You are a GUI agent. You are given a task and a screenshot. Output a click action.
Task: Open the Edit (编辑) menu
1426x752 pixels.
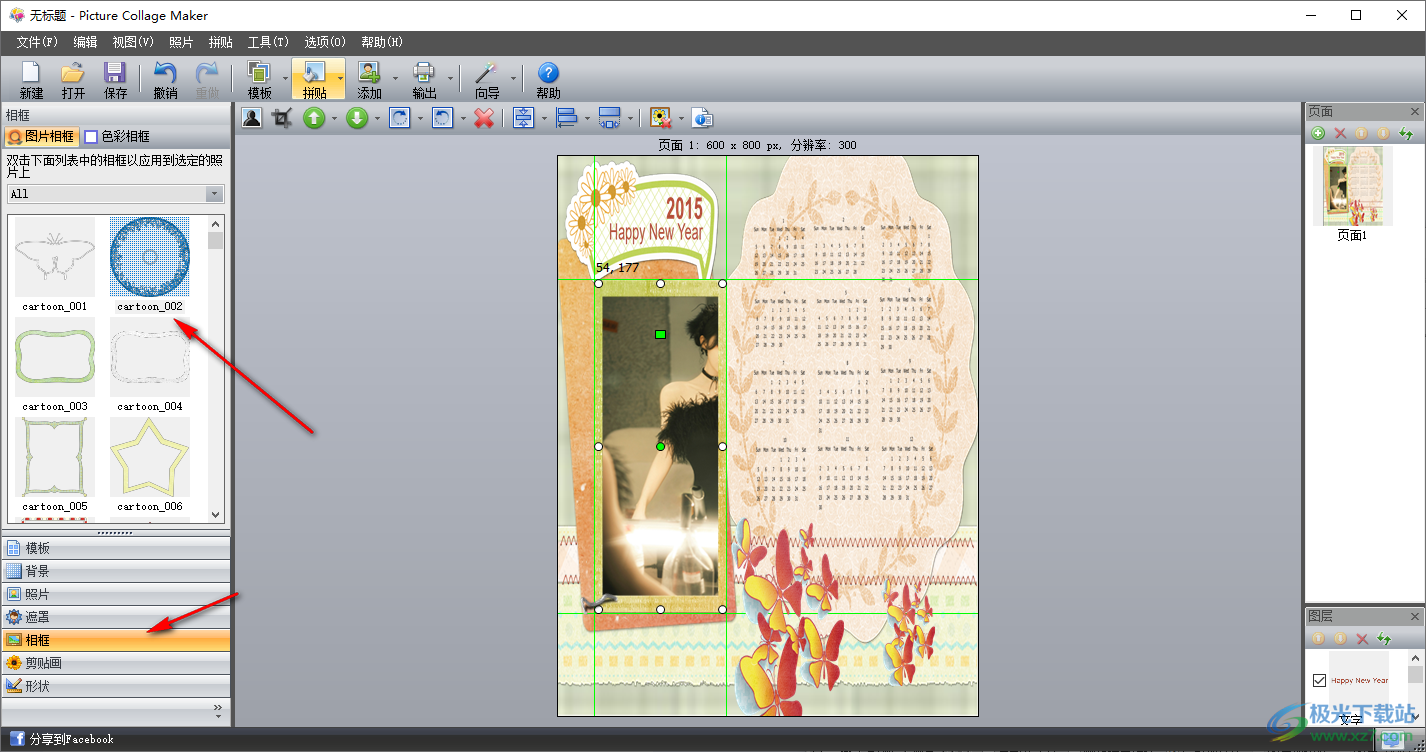[85, 42]
